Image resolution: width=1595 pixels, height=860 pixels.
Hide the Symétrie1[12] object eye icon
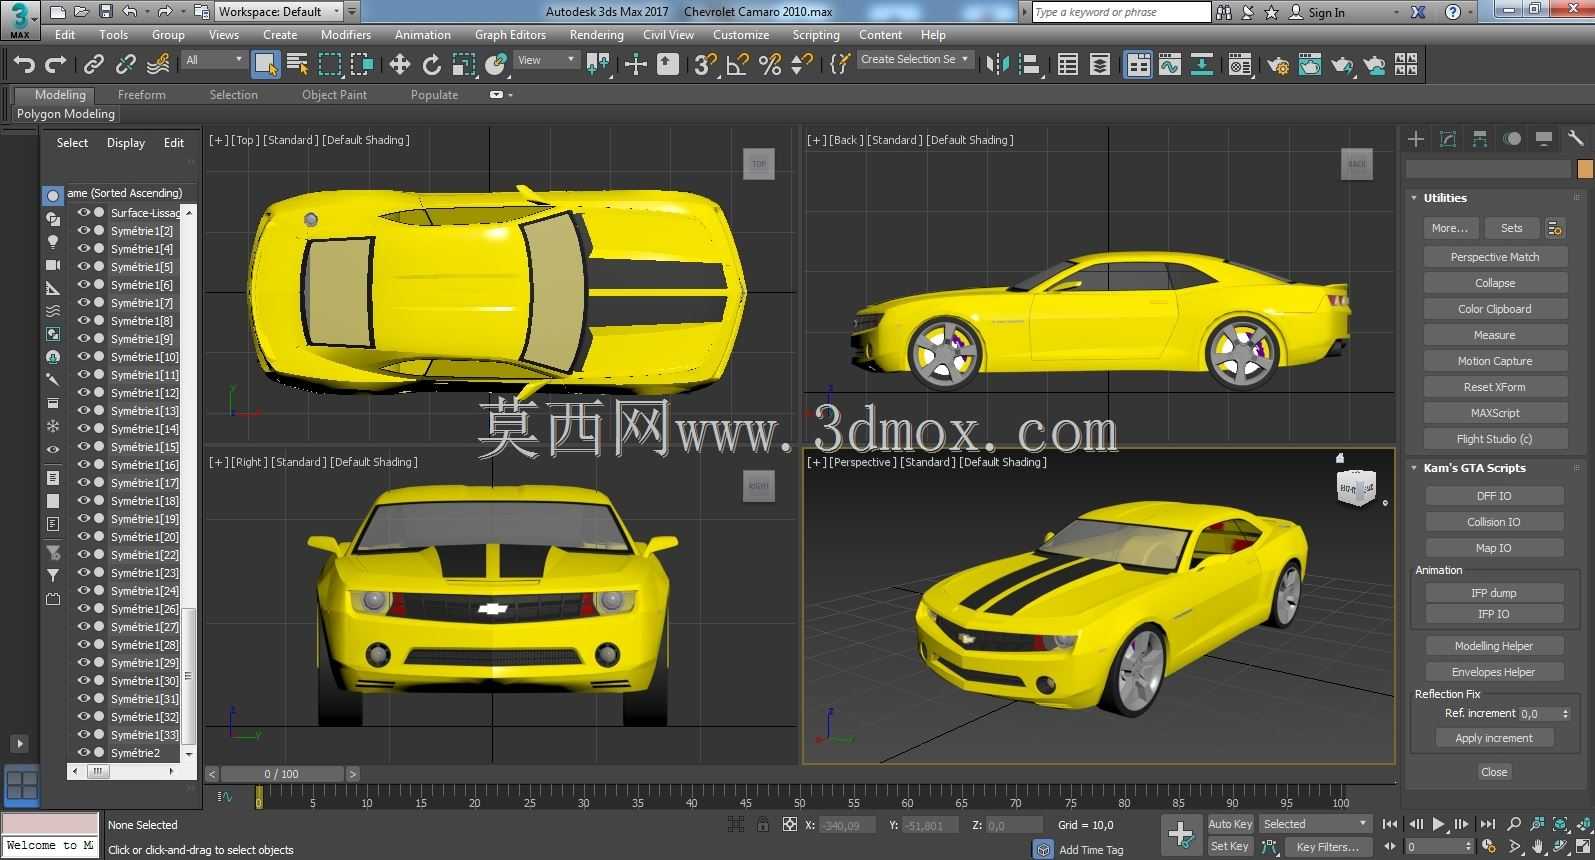coord(84,393)
